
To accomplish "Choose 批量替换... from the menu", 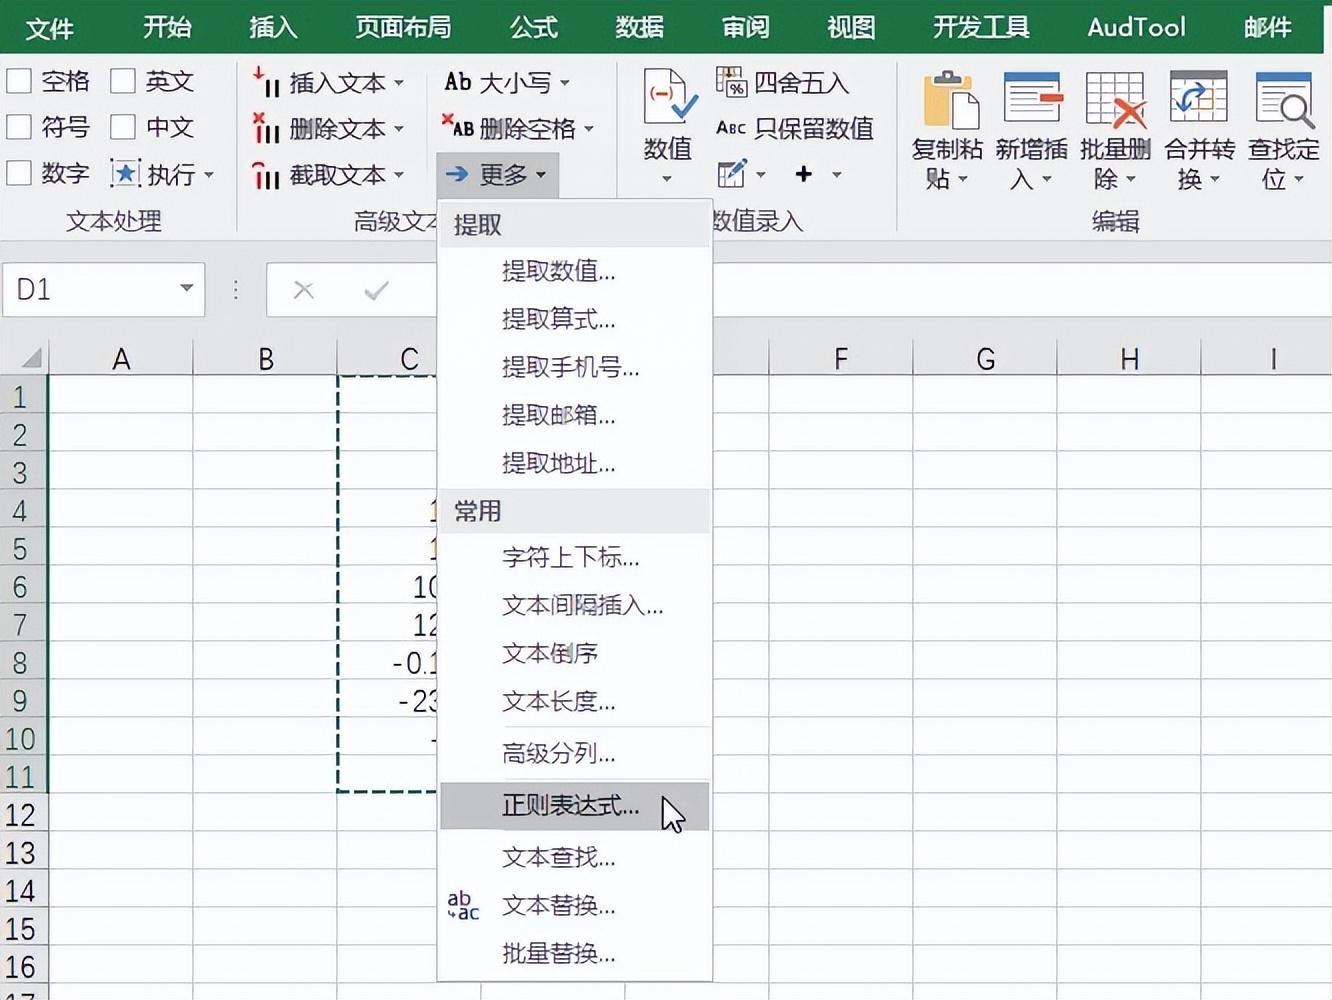I will point(575,953).
